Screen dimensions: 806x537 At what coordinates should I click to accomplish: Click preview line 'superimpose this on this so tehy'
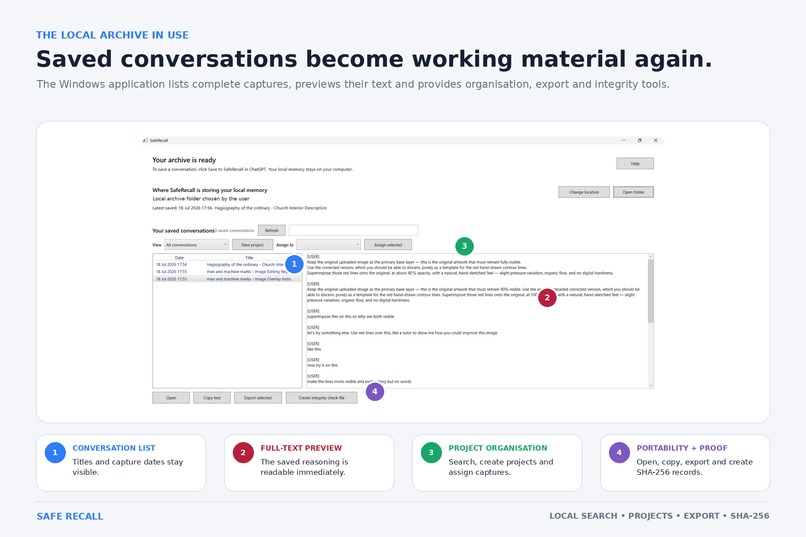click(351, 317)
